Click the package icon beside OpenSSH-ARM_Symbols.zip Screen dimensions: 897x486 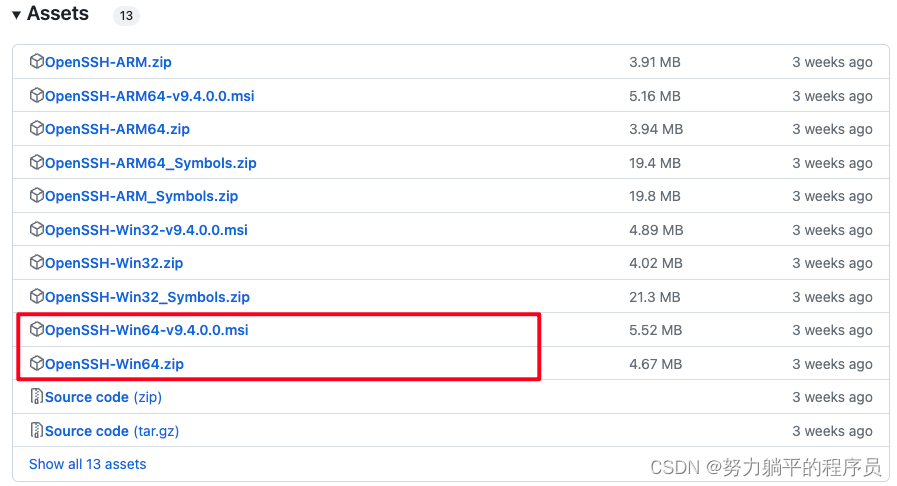pyautogui.click(x=37, y=196)
